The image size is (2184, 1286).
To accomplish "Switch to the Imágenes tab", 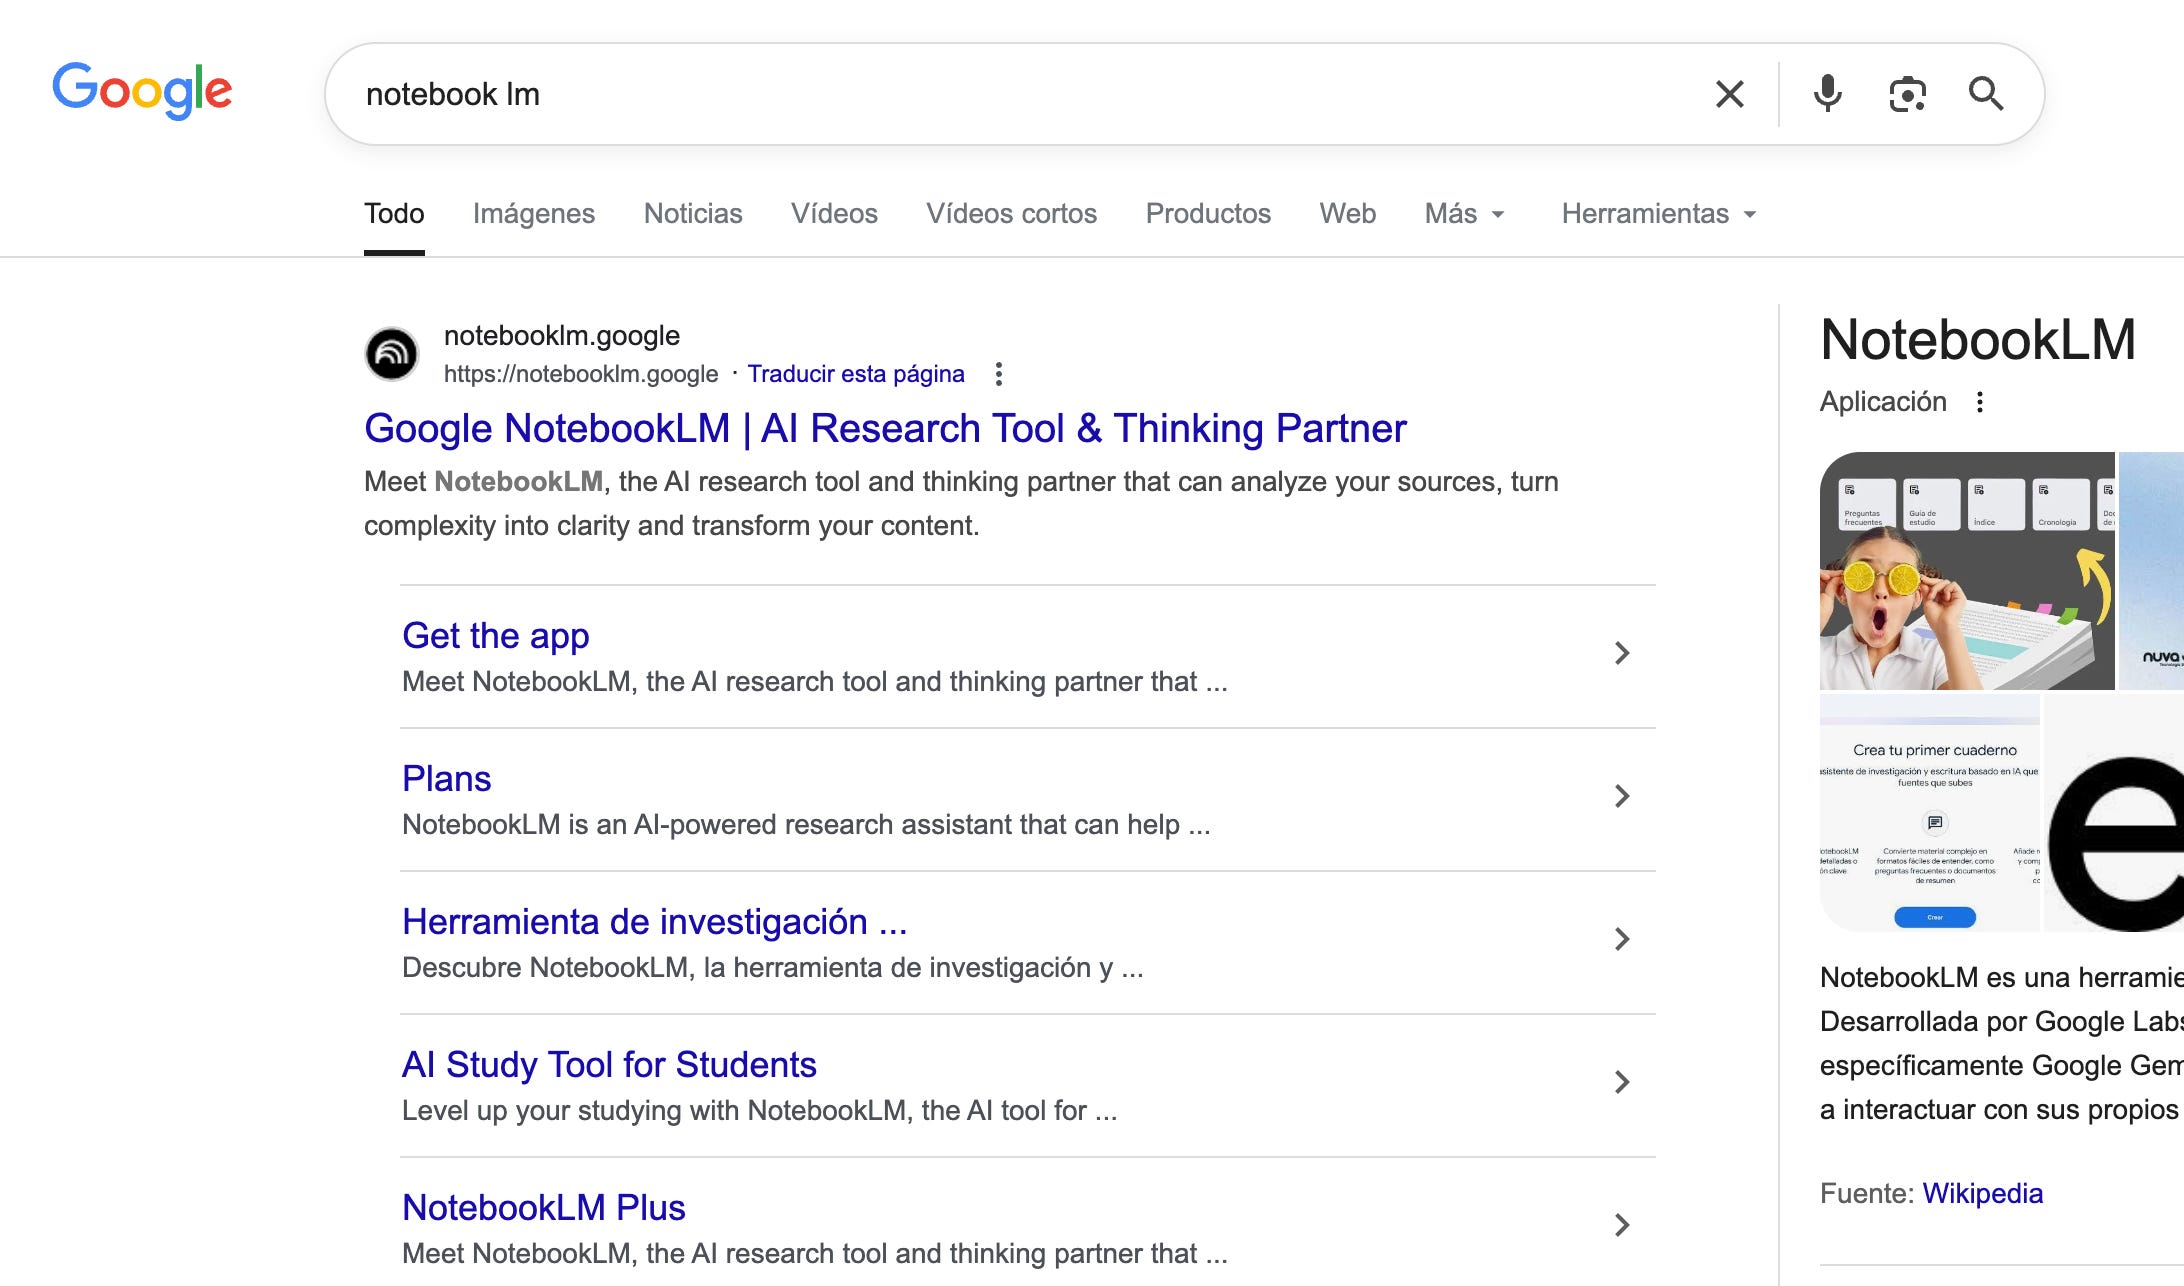I will [x=533, y=214].
